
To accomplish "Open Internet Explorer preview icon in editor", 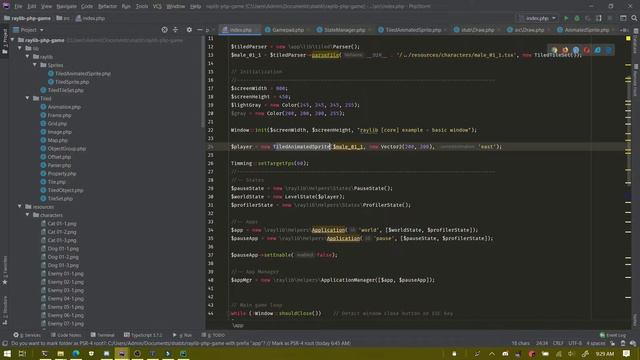I will pyautogui.click(x=598, y=50).
